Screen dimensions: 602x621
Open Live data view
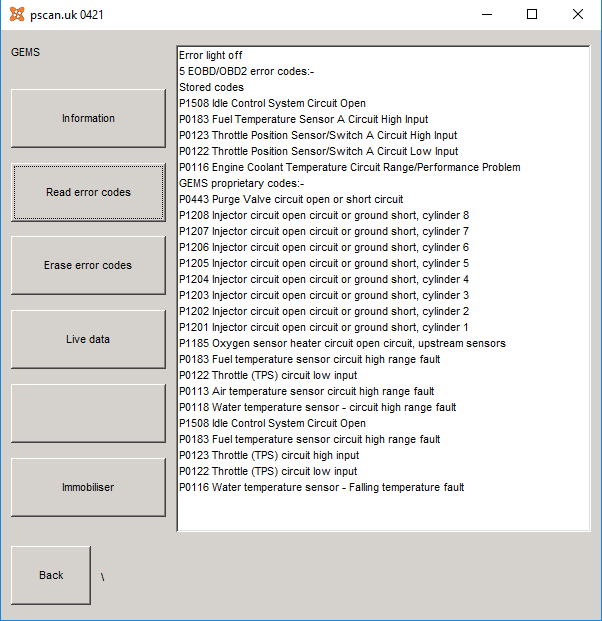click(88, 339)
